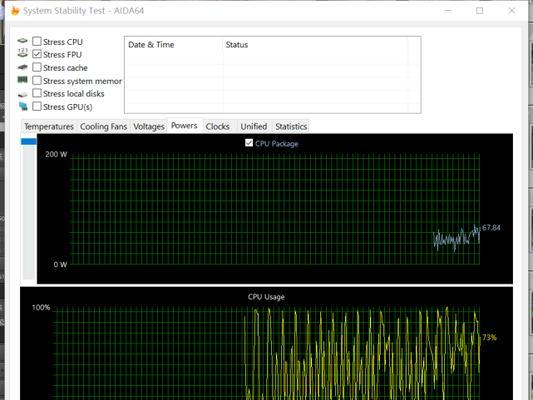Enable the Stress cache checkbox

pyautogui.click(x=37, y=67)
